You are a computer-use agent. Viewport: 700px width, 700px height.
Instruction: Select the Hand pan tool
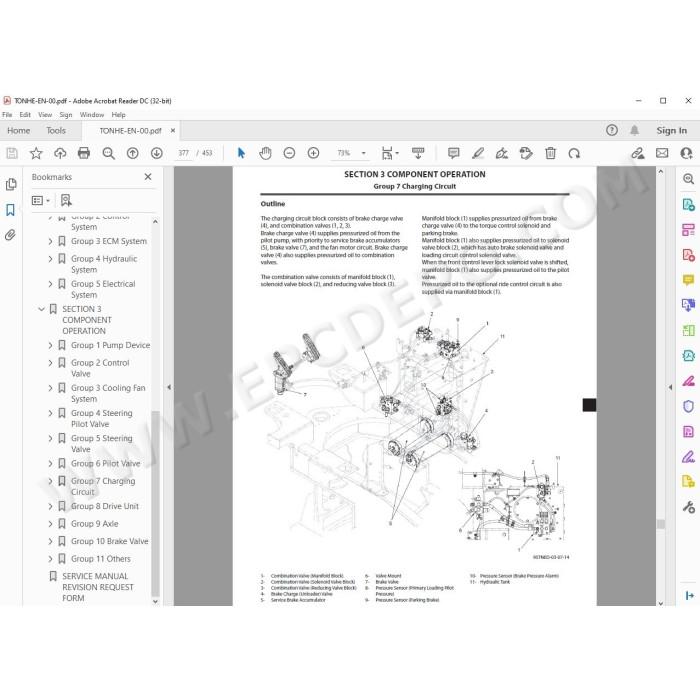click(x=265, y=153)
